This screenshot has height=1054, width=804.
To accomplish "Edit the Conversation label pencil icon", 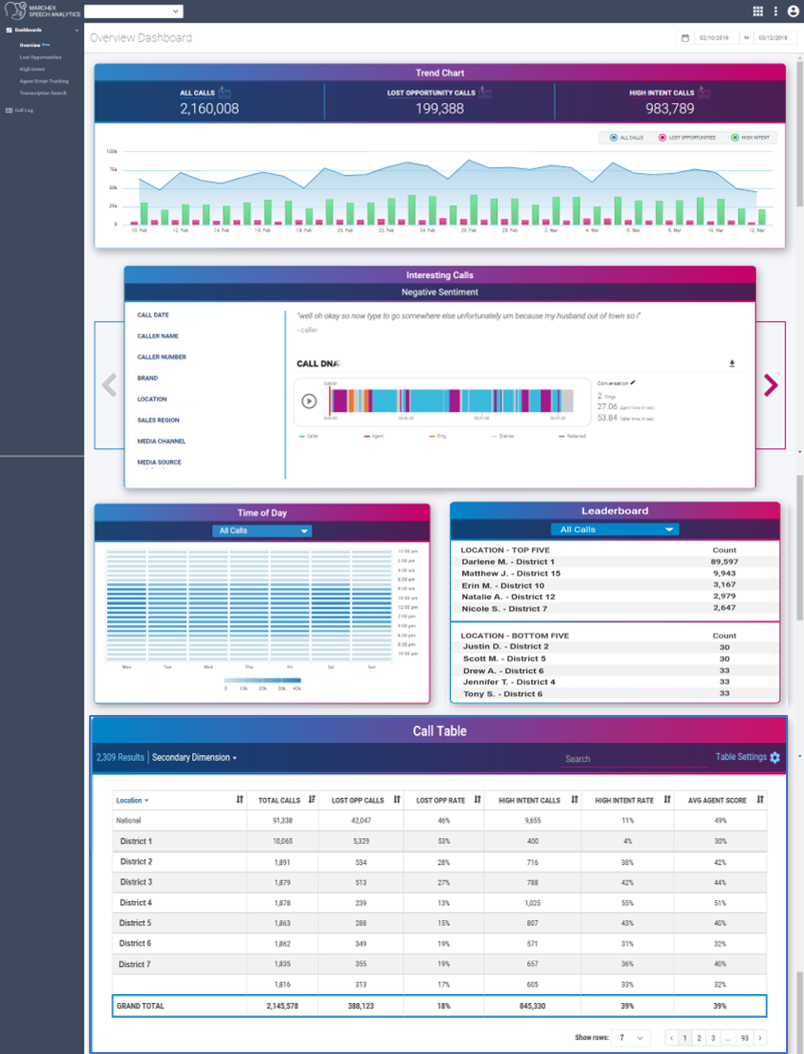I will [633, 382].
